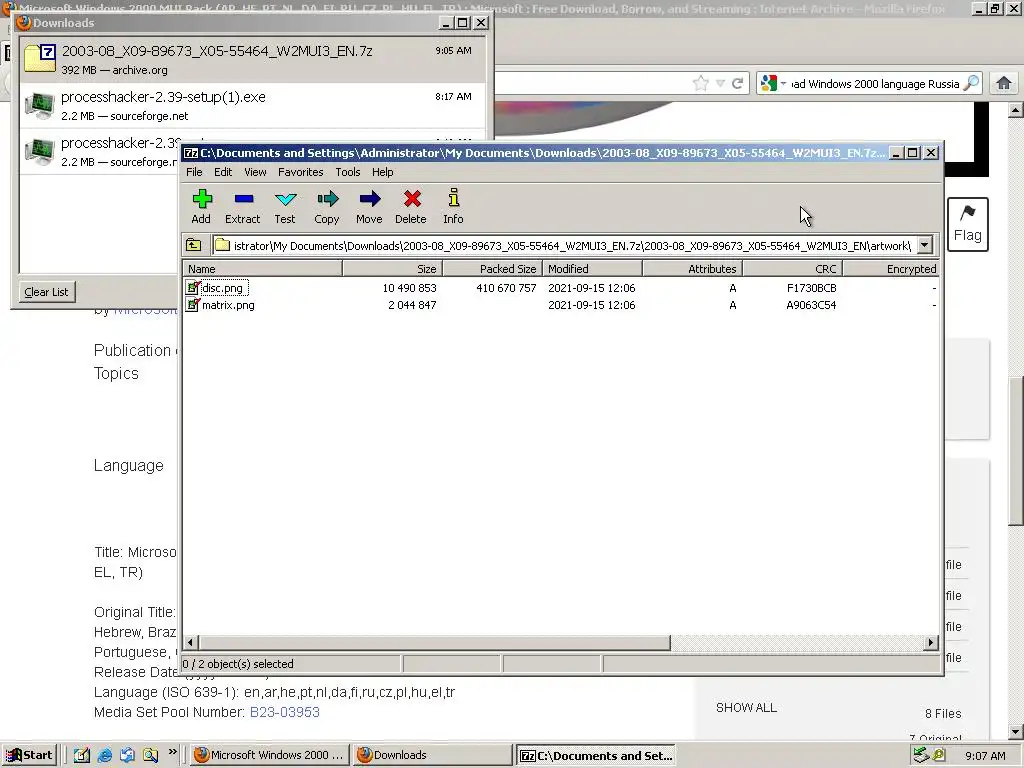Click the matrix.png file icon
This screenshot has width=1024, height=768.
(192, 305)
